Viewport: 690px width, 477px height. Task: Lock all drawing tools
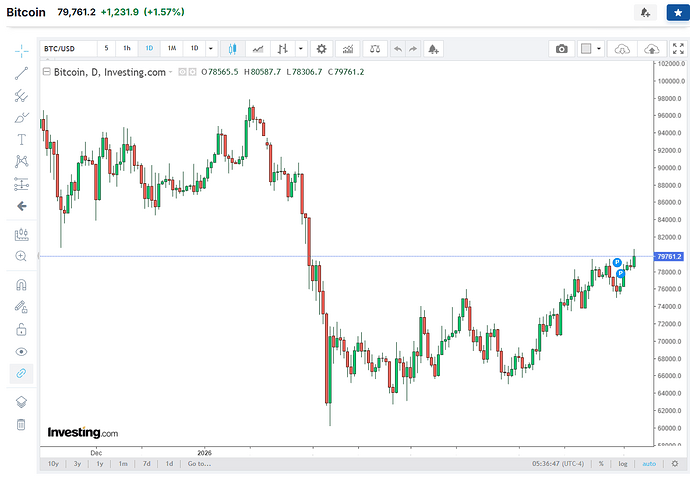[x=21, y=329]
